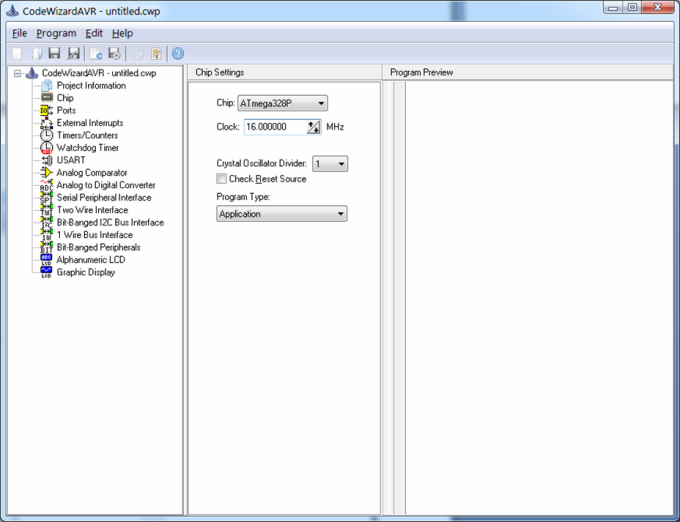Select Bit-Banged I2C Bus Interface item
Screen dimensions: 680x522
point(110,222)
